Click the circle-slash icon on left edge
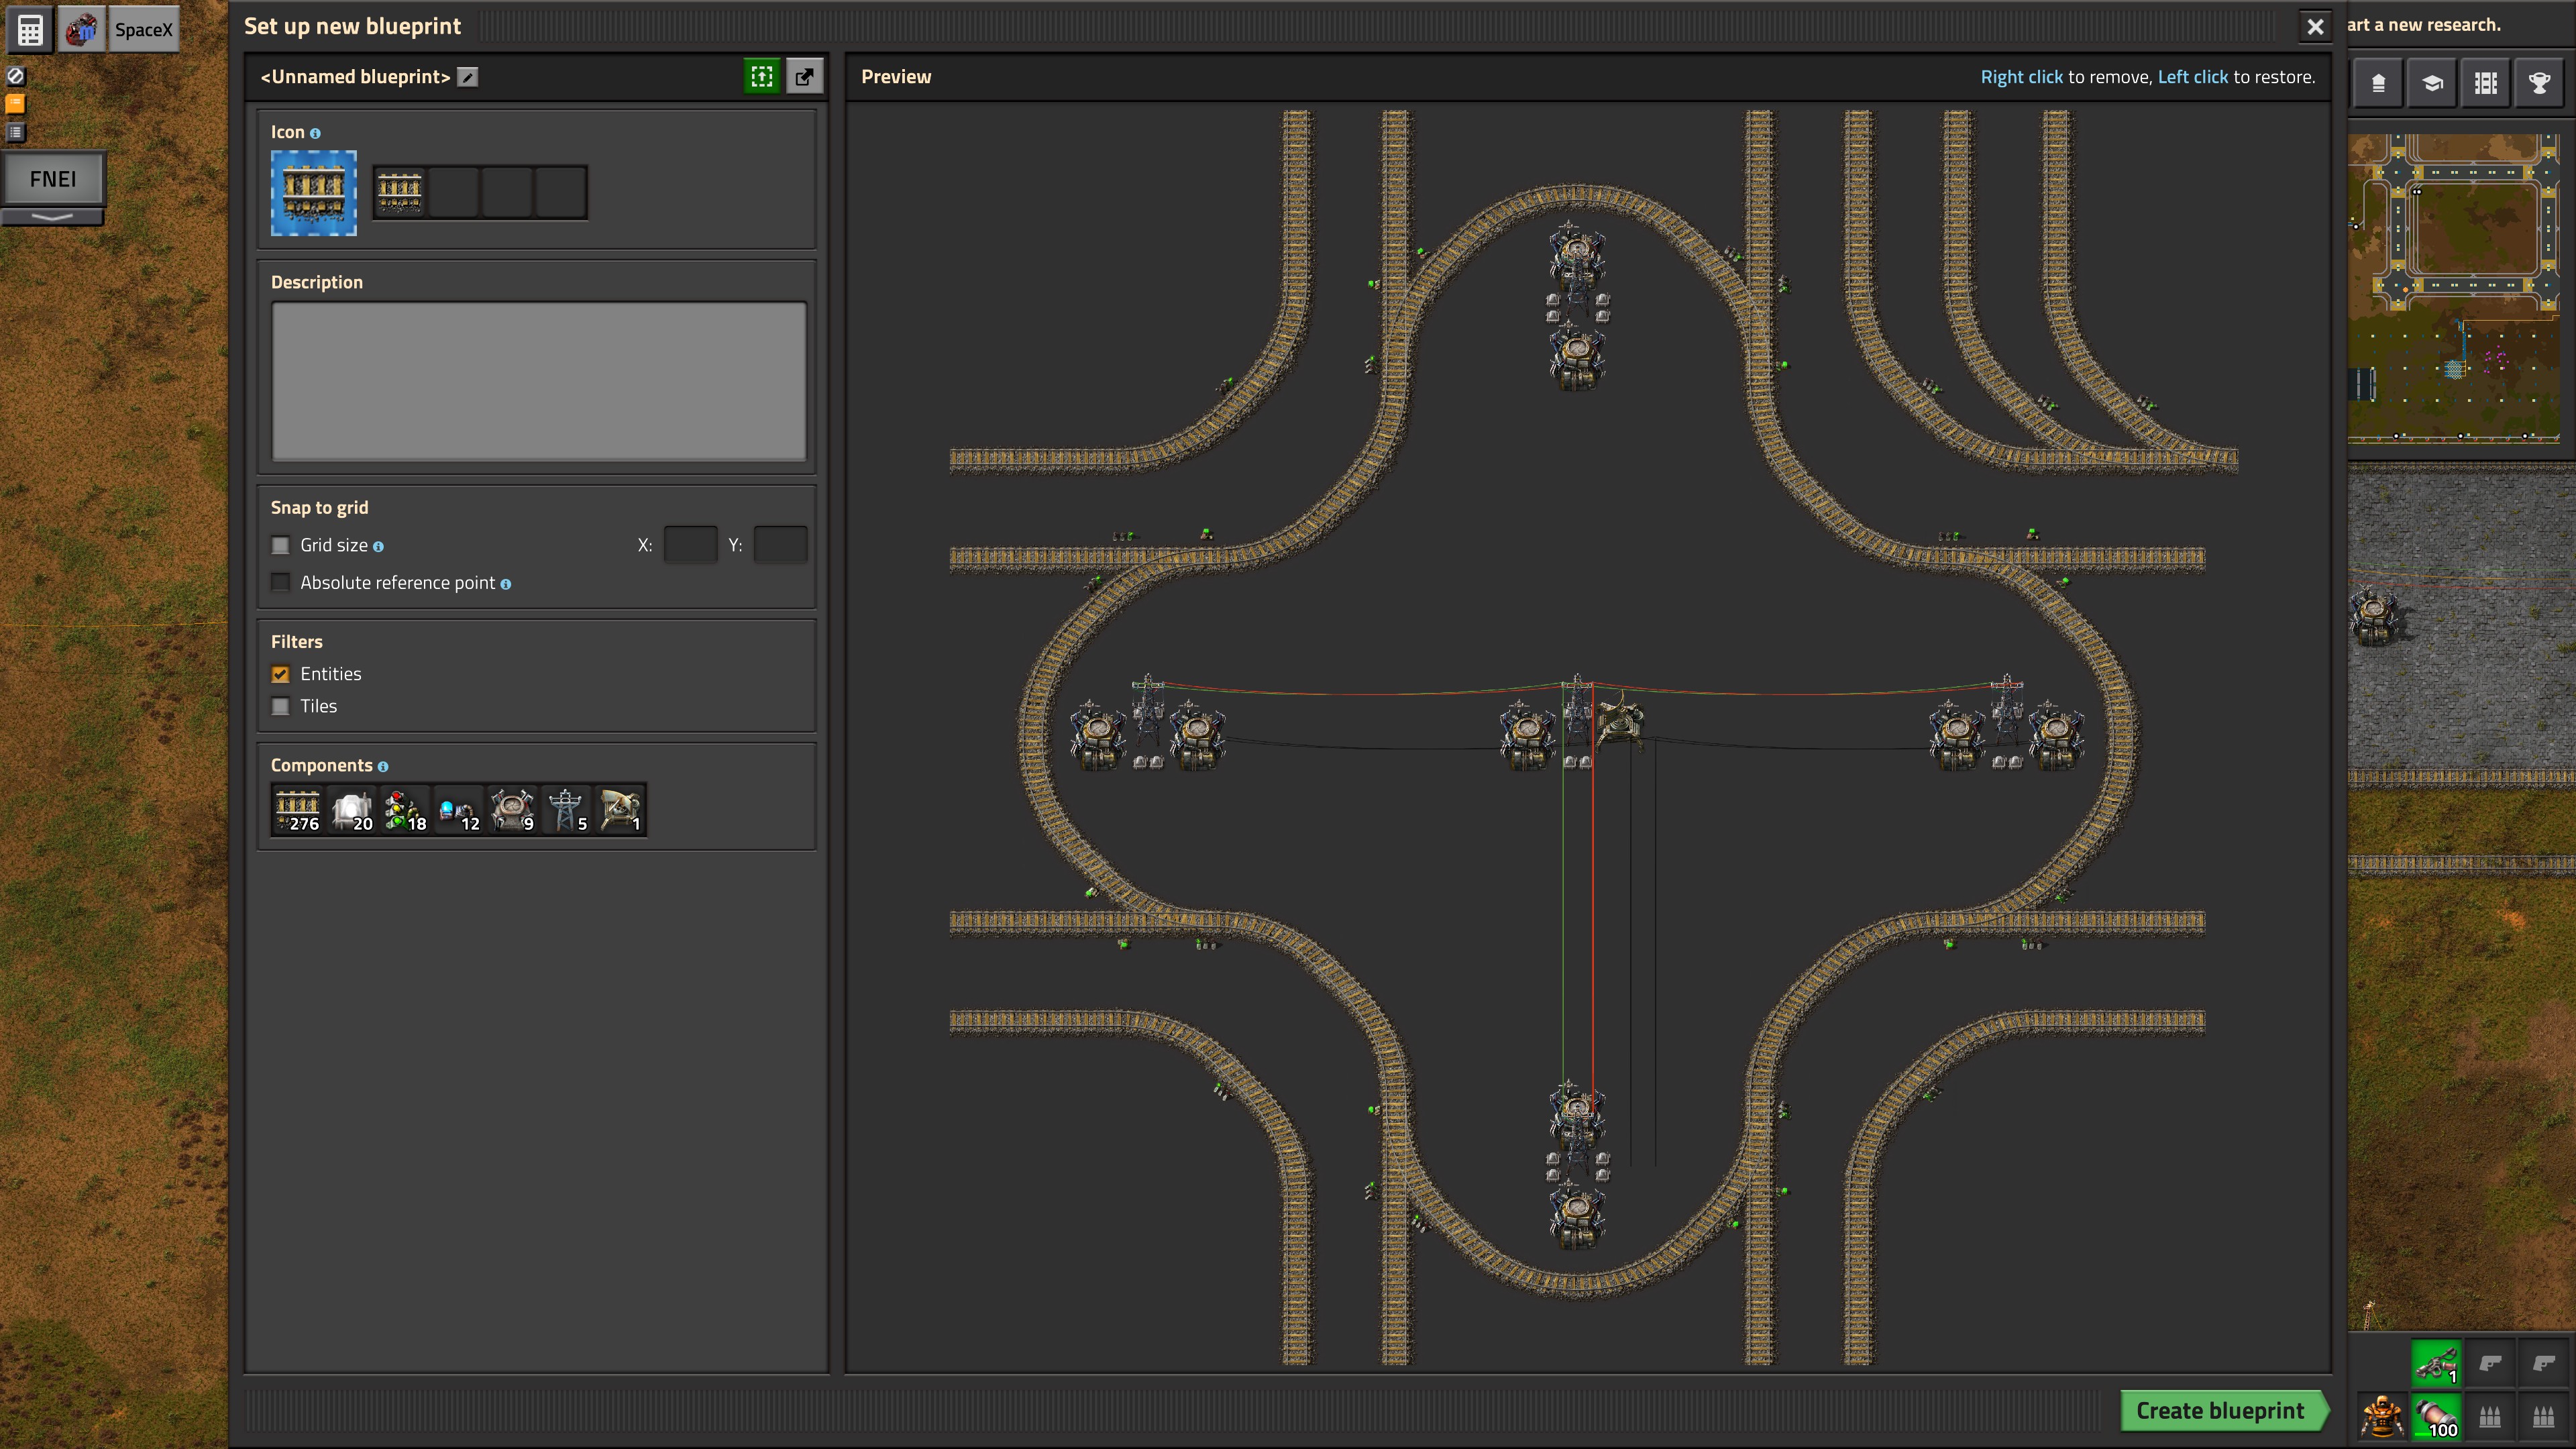 (x=16, y=76)
